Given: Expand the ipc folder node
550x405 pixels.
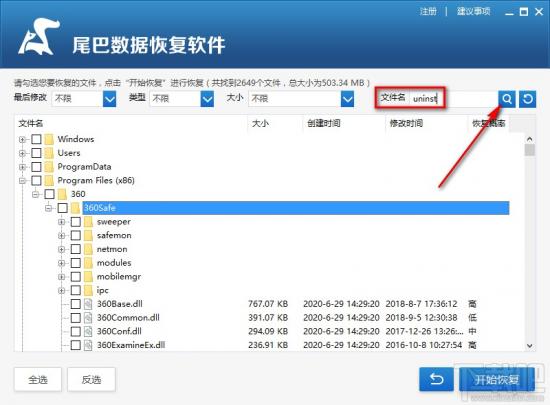Looking at the screenshot, I should [62, 291].
